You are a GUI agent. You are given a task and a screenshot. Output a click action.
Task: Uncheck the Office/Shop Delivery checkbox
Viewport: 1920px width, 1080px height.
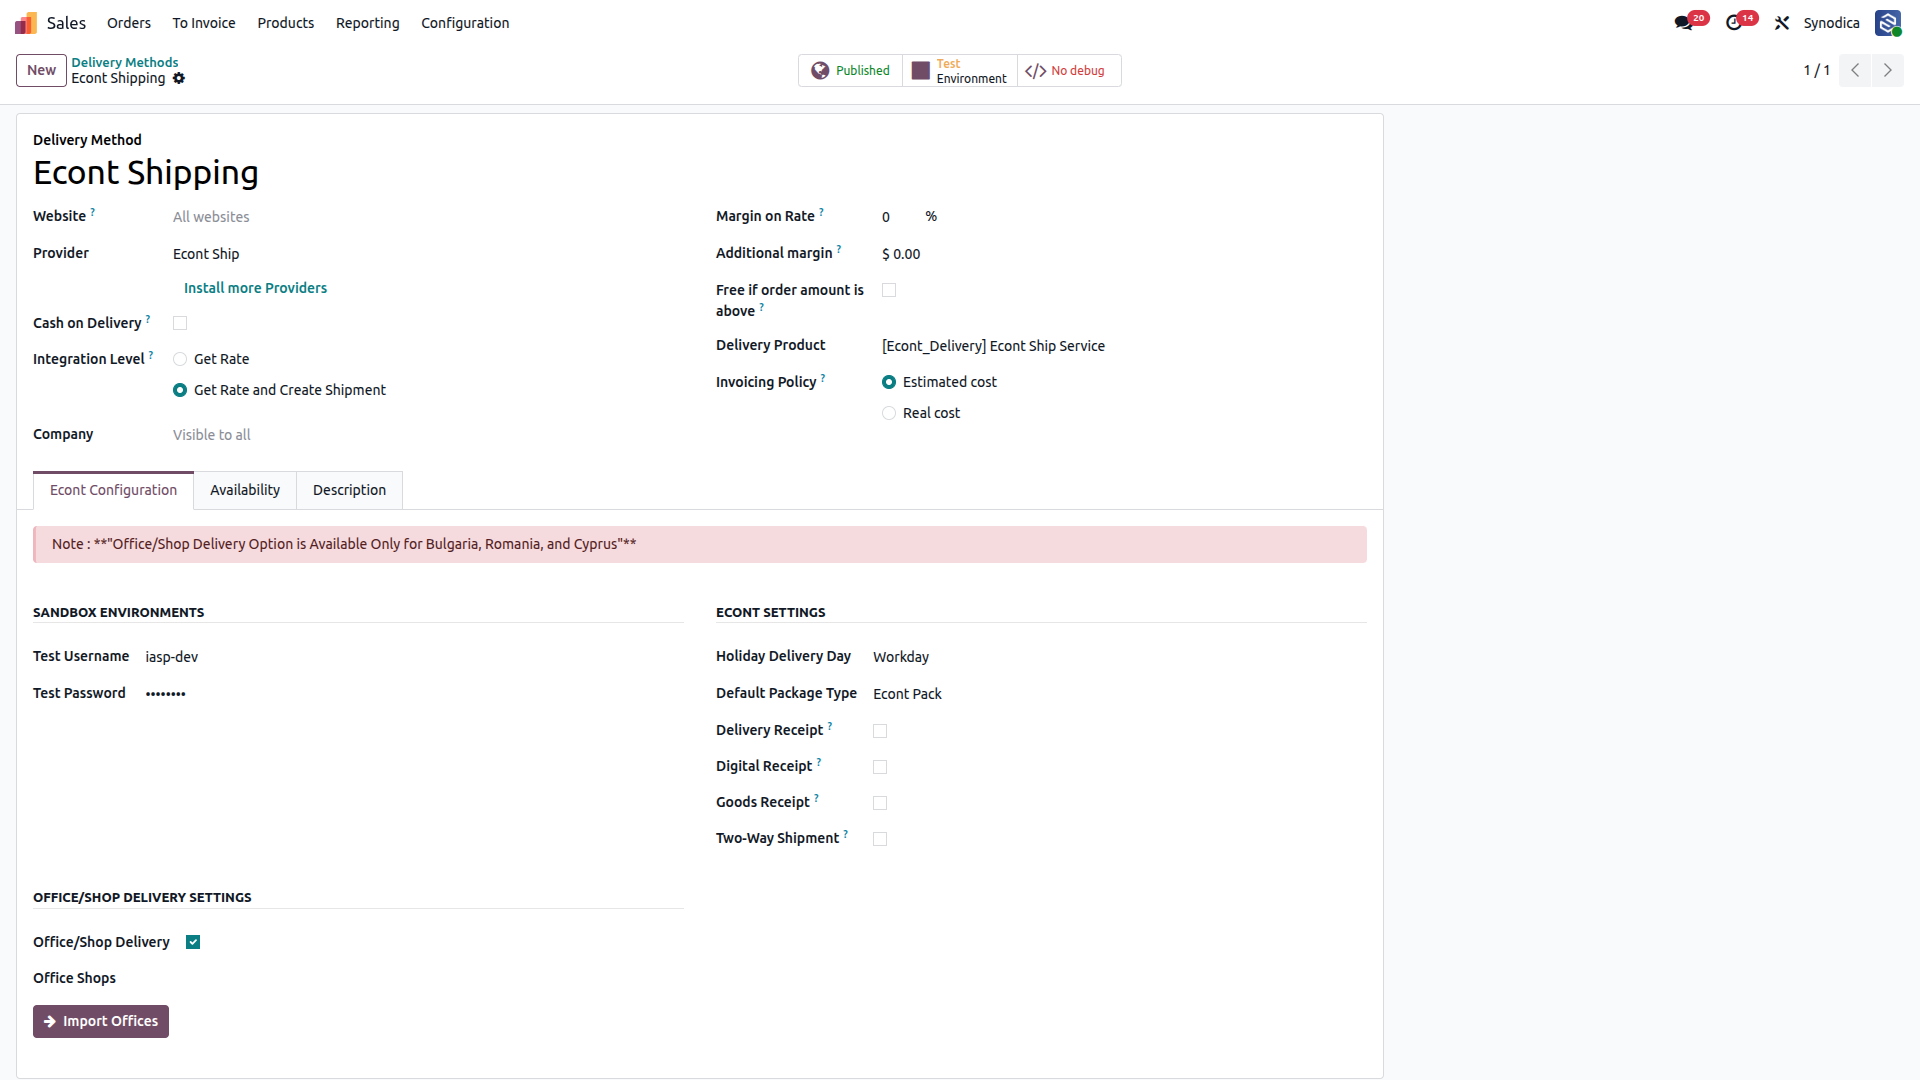click(193, 942)
